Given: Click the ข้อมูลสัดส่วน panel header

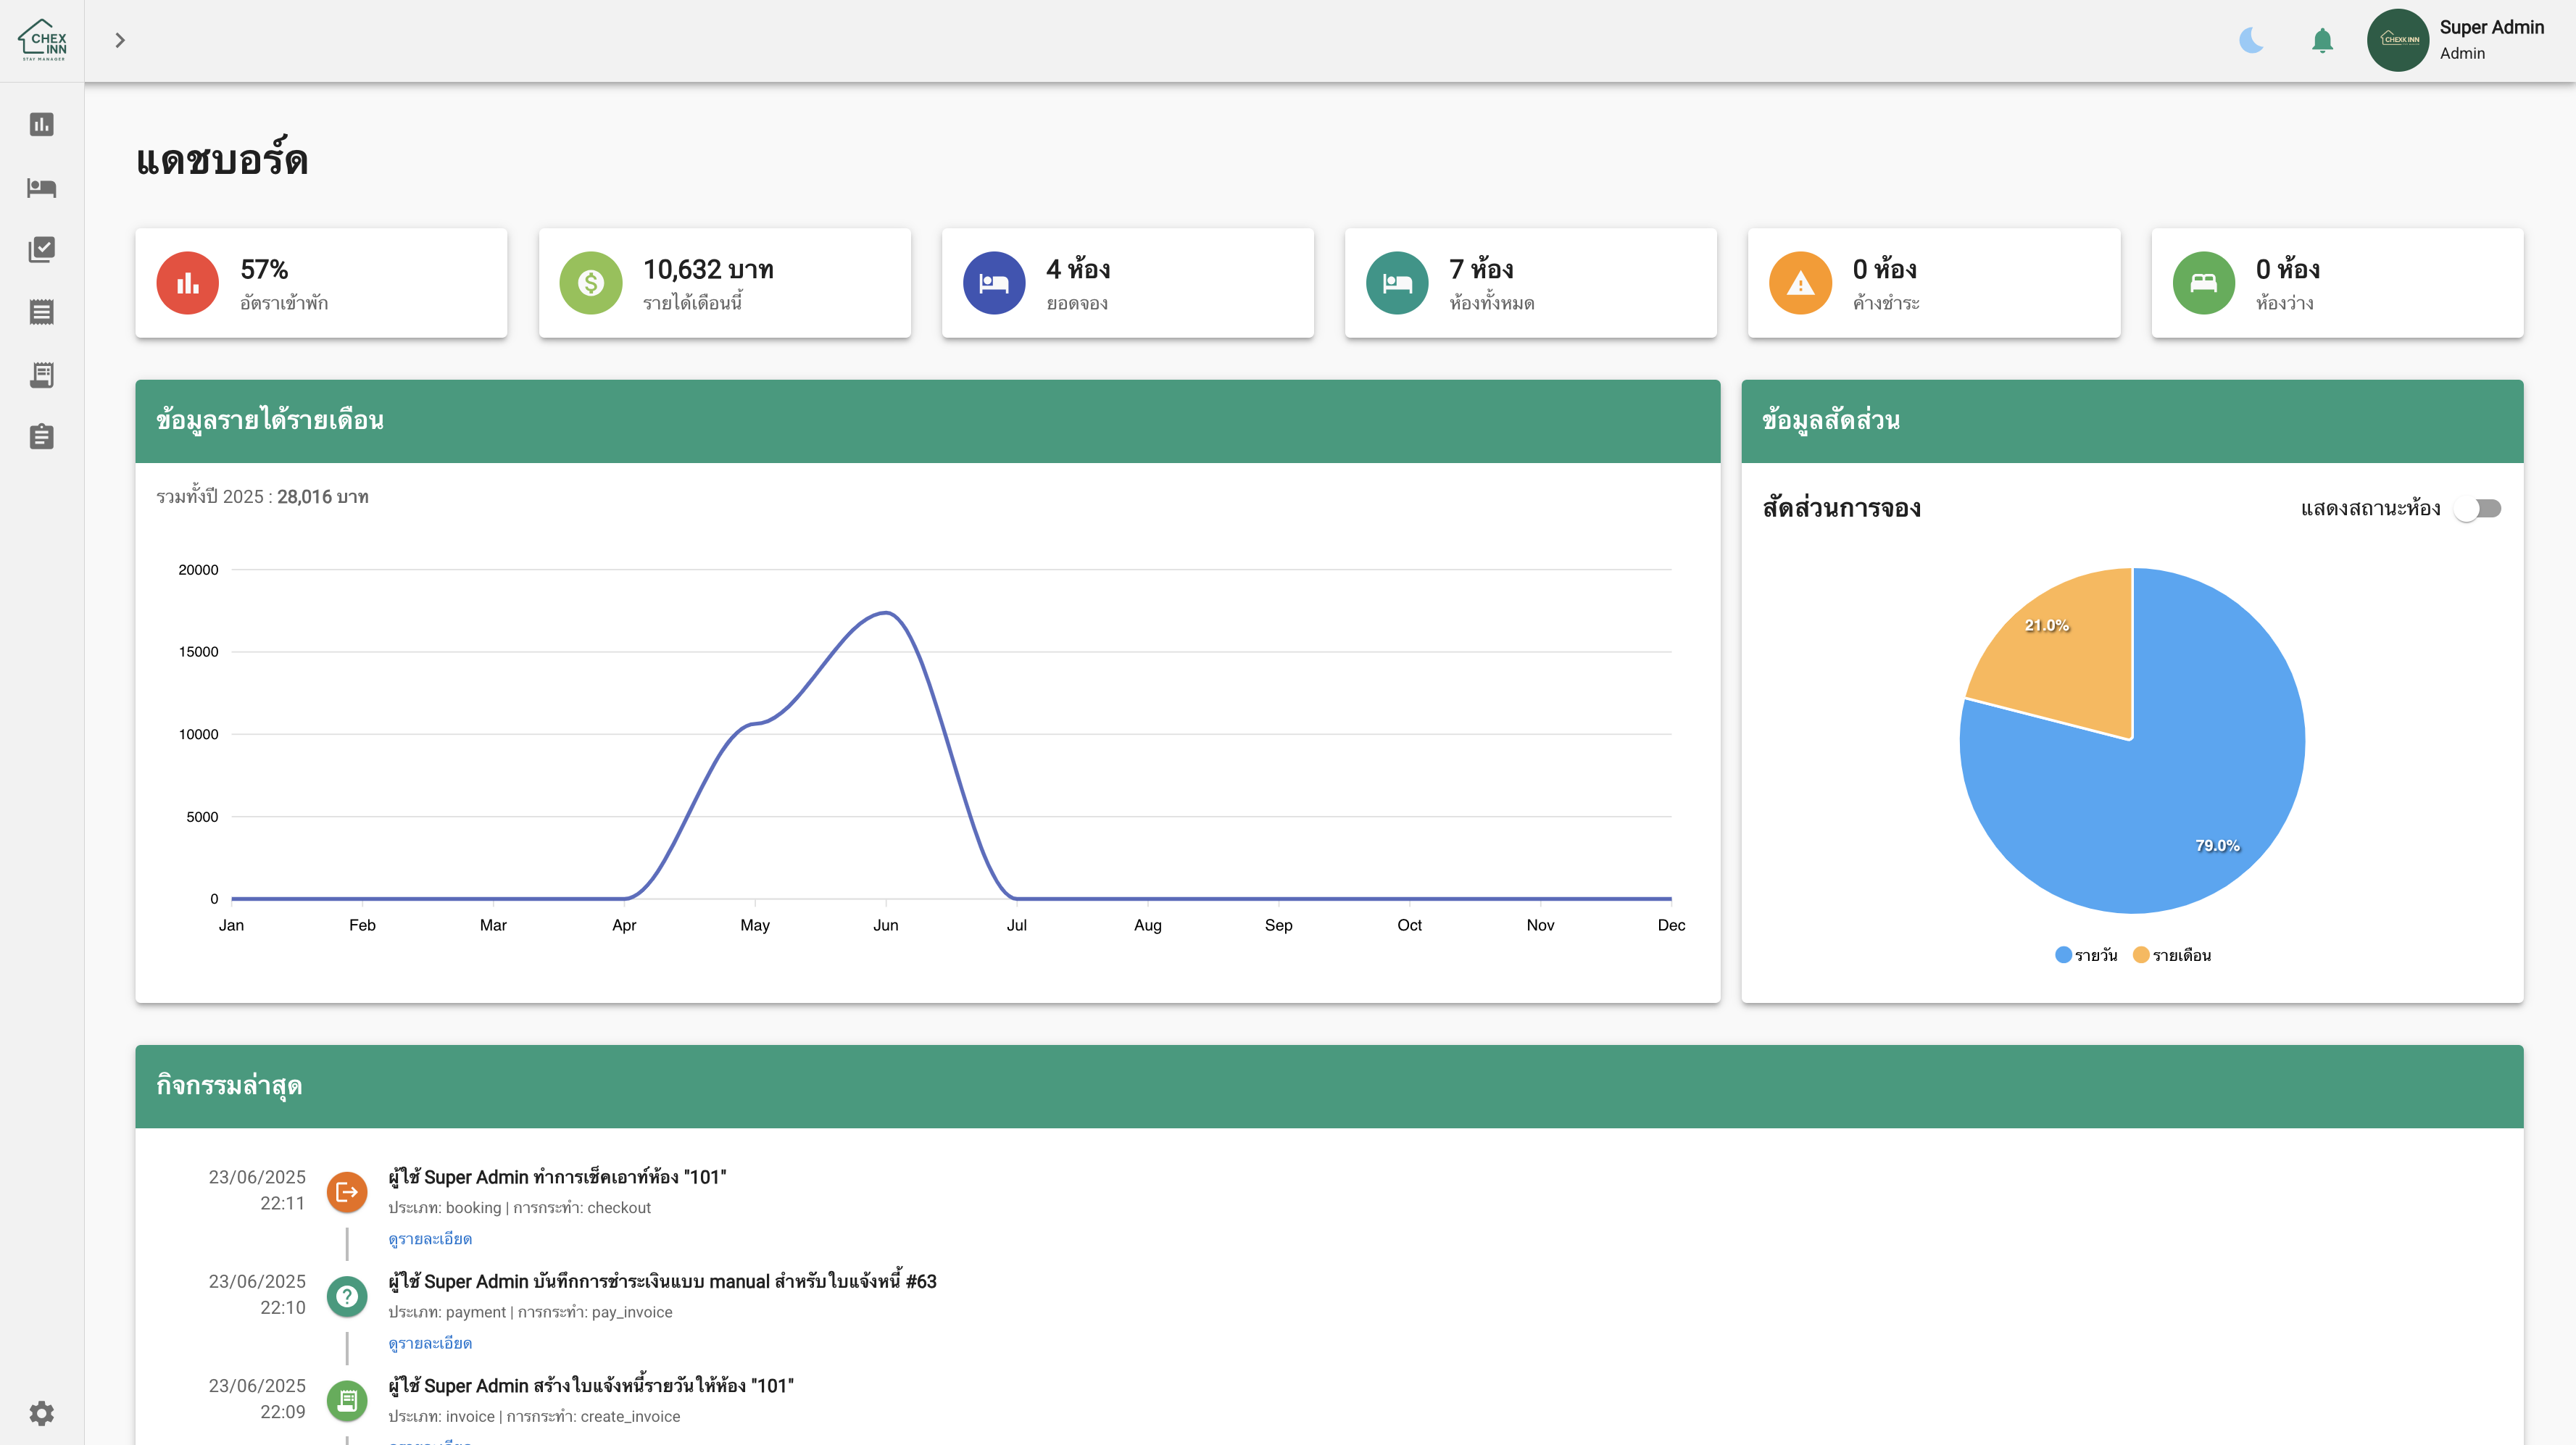Looking at the screenshot, I should click(2132, 421).
